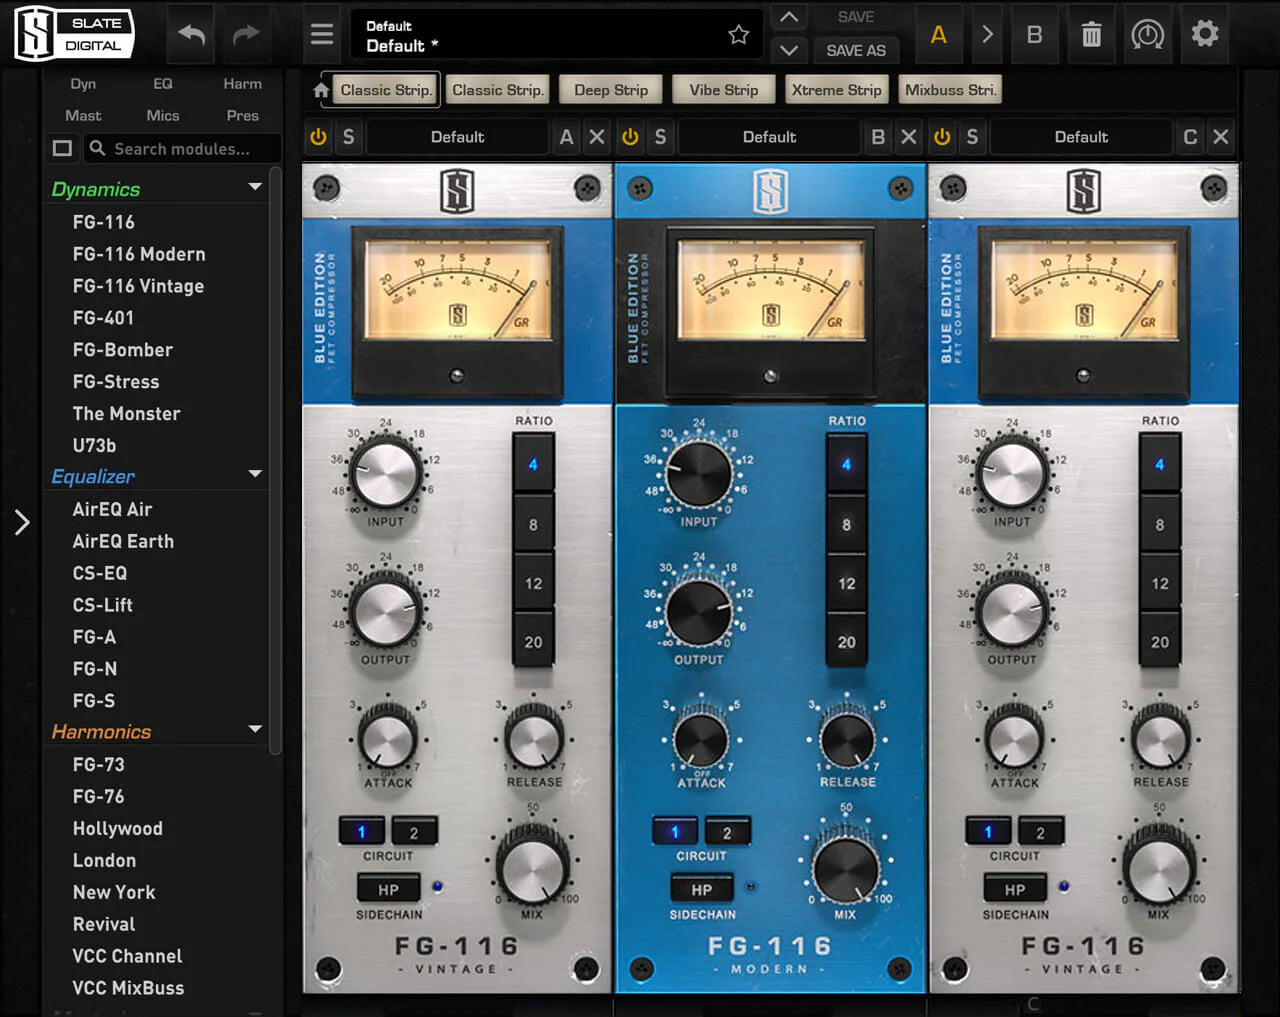Solo the third module slot C

tap(972, 137)
